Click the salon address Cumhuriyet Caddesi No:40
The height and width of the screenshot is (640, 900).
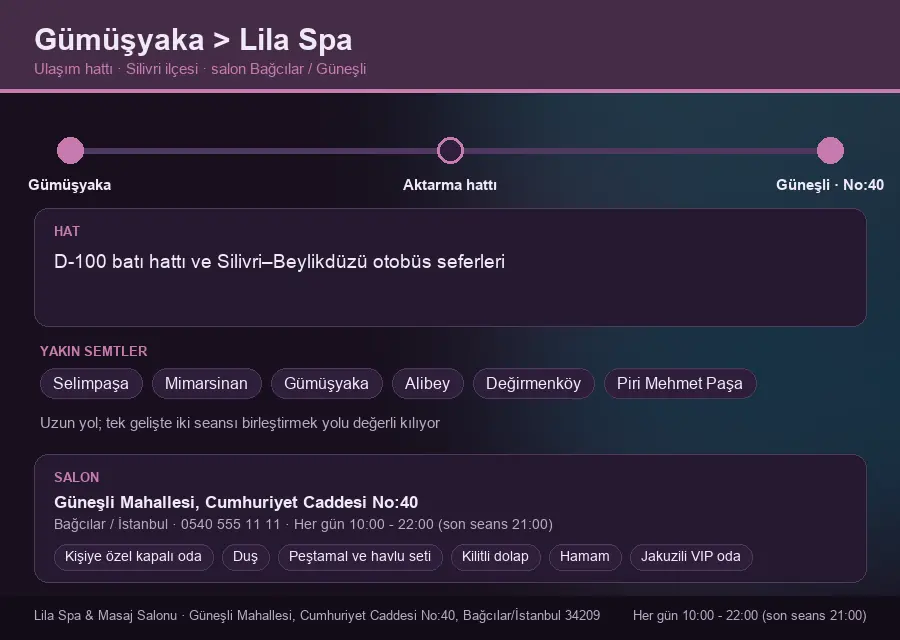[236, 502]
